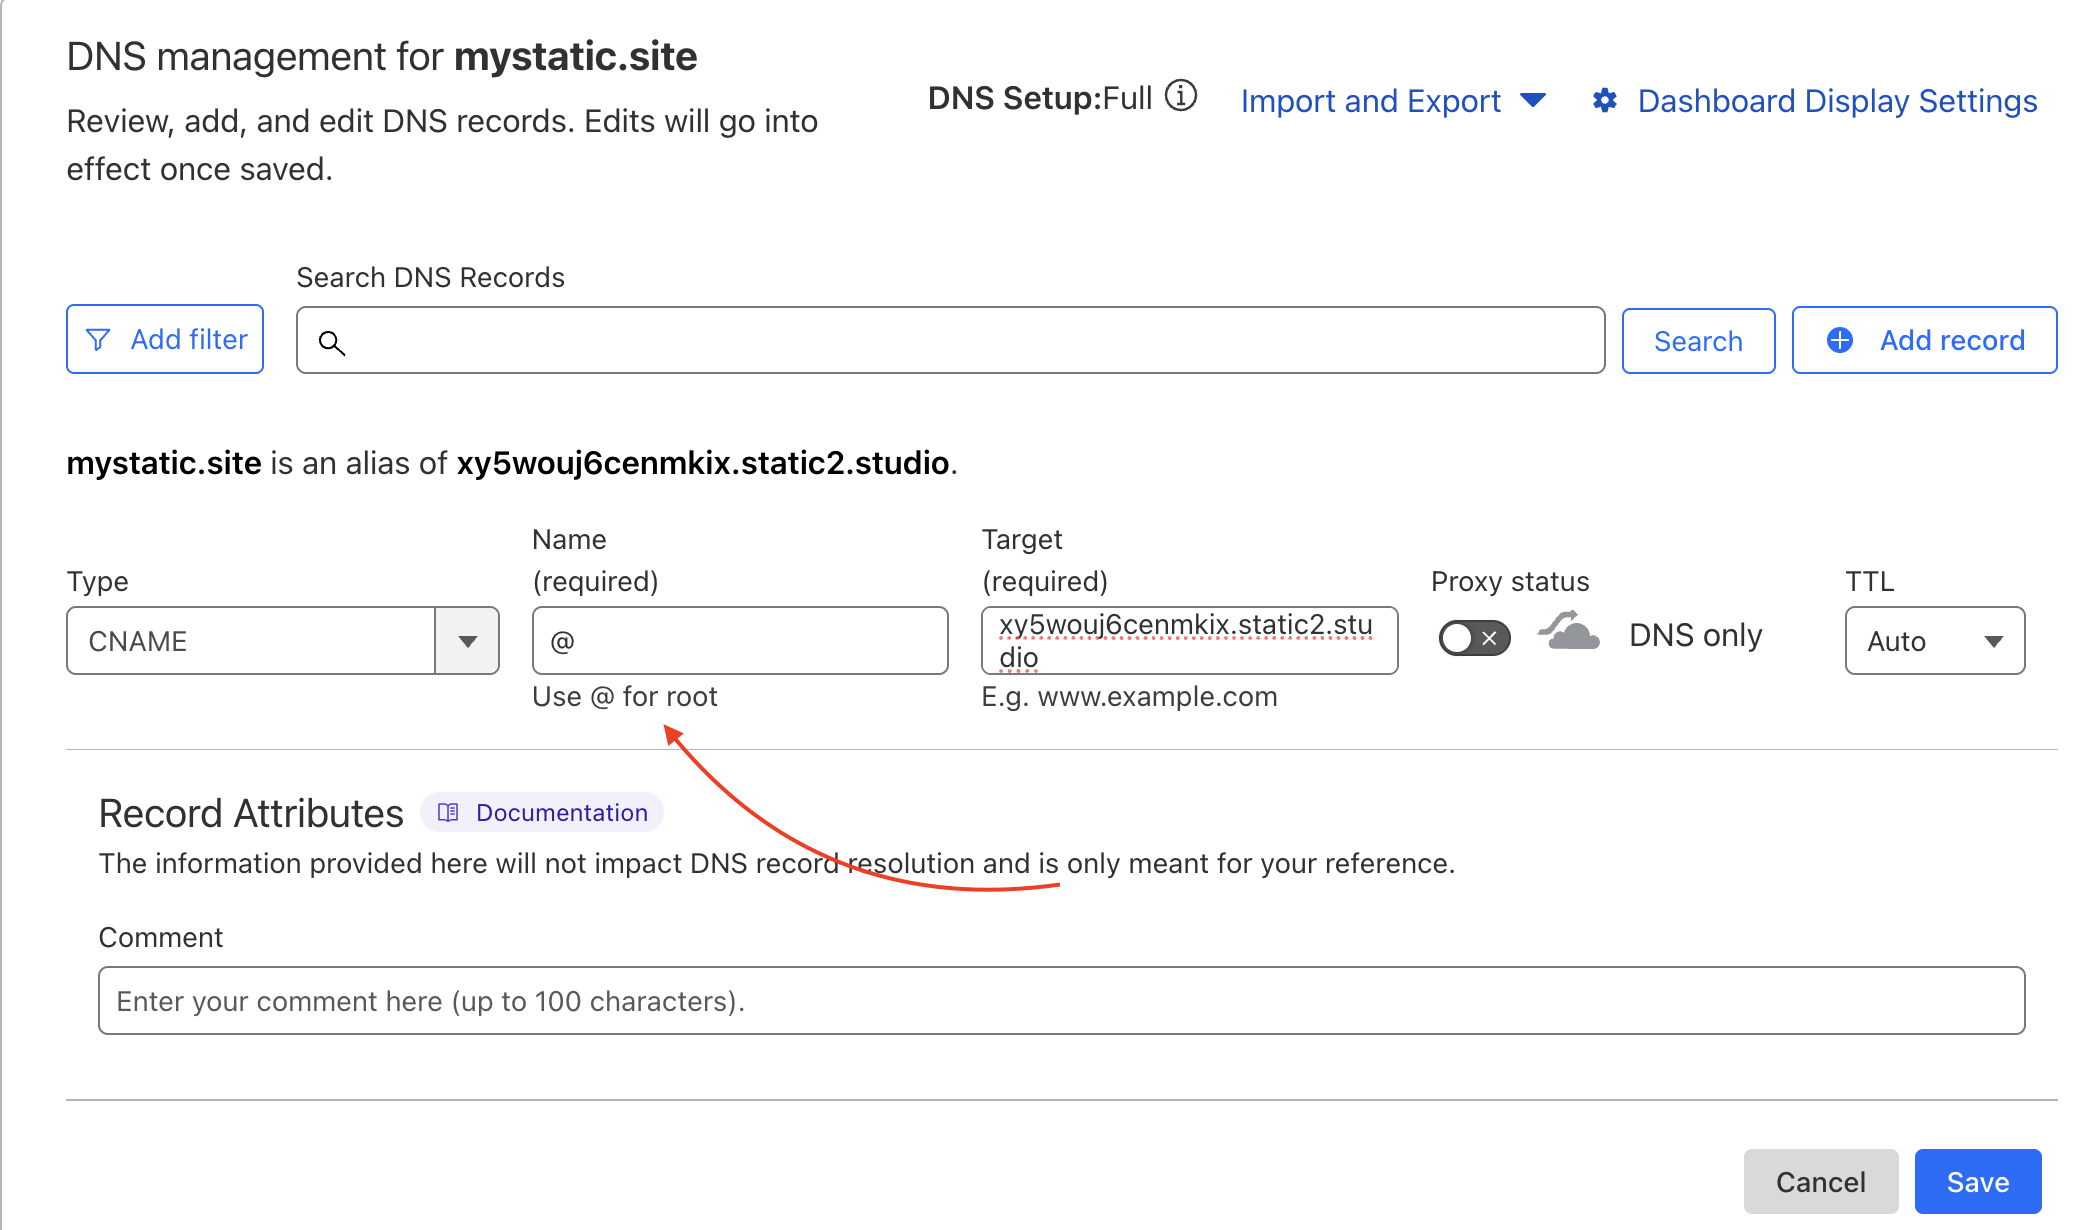
Task: Click the DNS Setup info icon
Action: (1181, 97)
